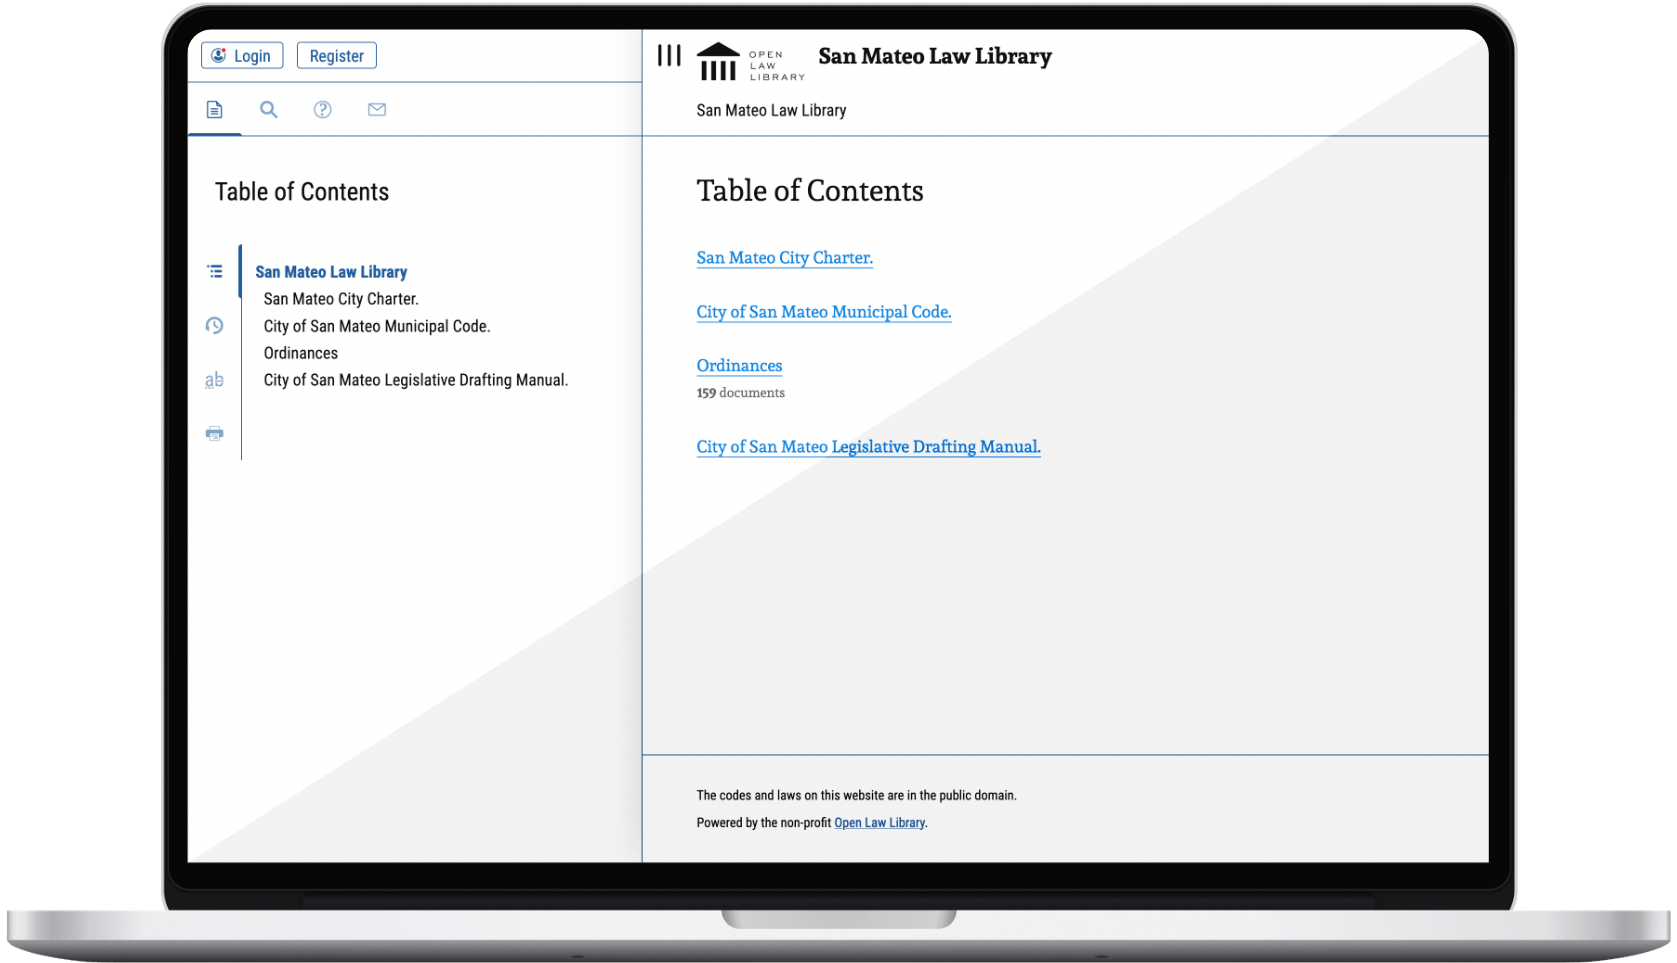Open San Mateo City Charter link
This screenshot has height=963, width=1677.
pyautogui.click(x=785, y=258)
